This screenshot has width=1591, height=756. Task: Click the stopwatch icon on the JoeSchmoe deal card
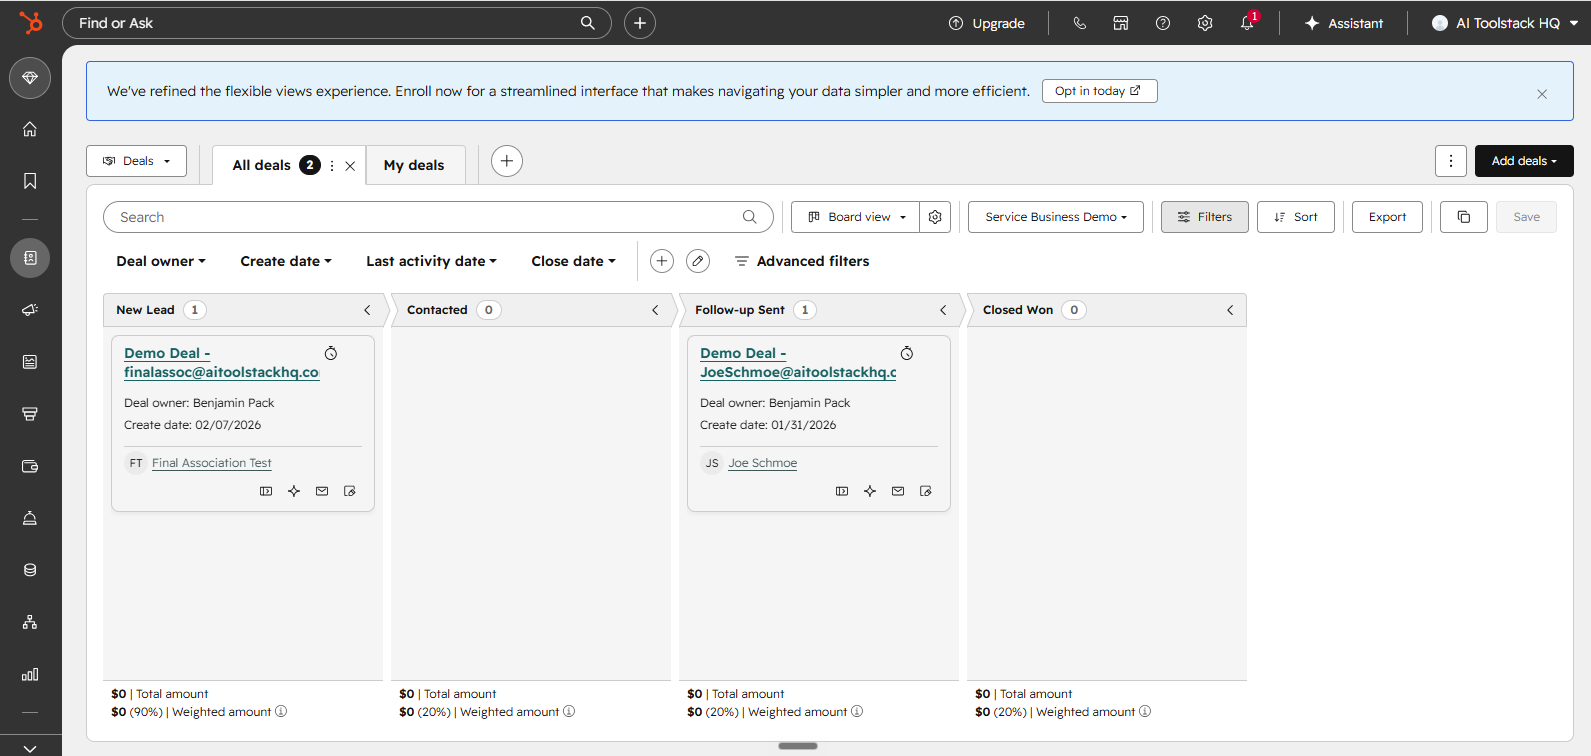click(x=907, y=353)
